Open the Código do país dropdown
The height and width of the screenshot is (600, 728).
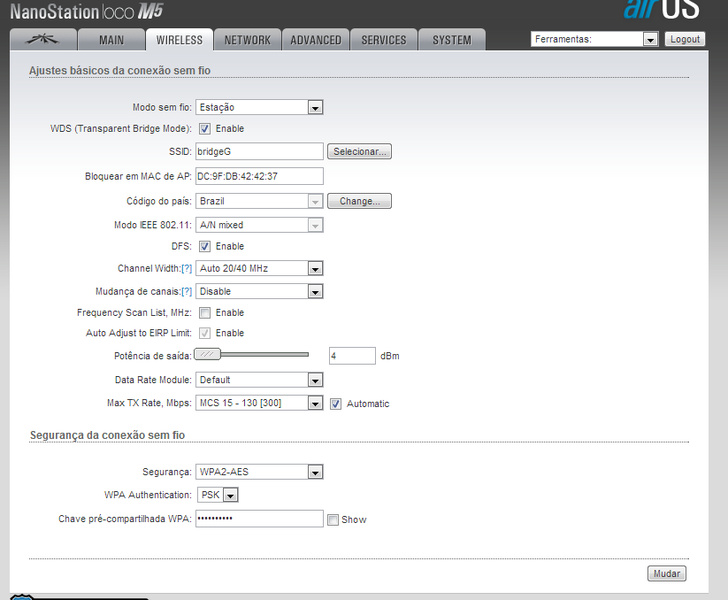[x=259, y=201]
